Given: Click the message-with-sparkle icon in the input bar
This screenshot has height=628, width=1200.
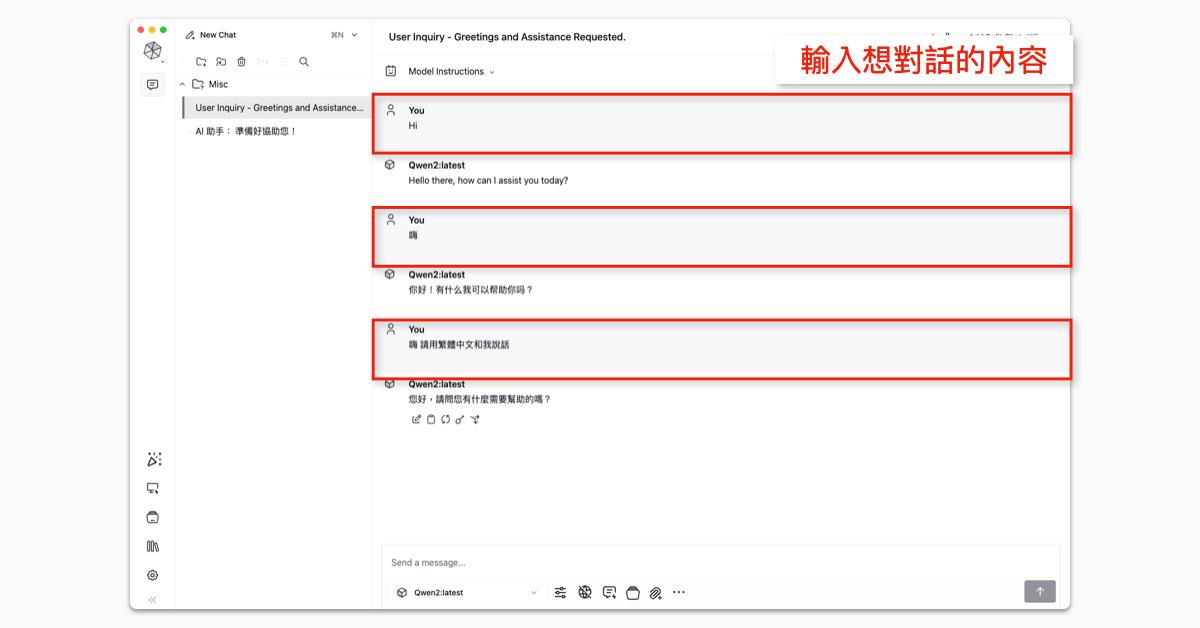Looking at the screenshot, I should pyautogui.click(x=609, y=593).
